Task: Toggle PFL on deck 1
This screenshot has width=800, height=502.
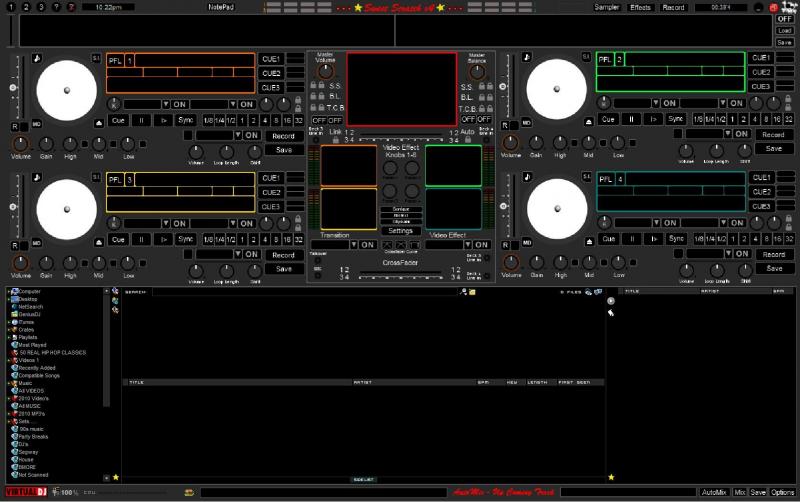Action: point(115,61)
